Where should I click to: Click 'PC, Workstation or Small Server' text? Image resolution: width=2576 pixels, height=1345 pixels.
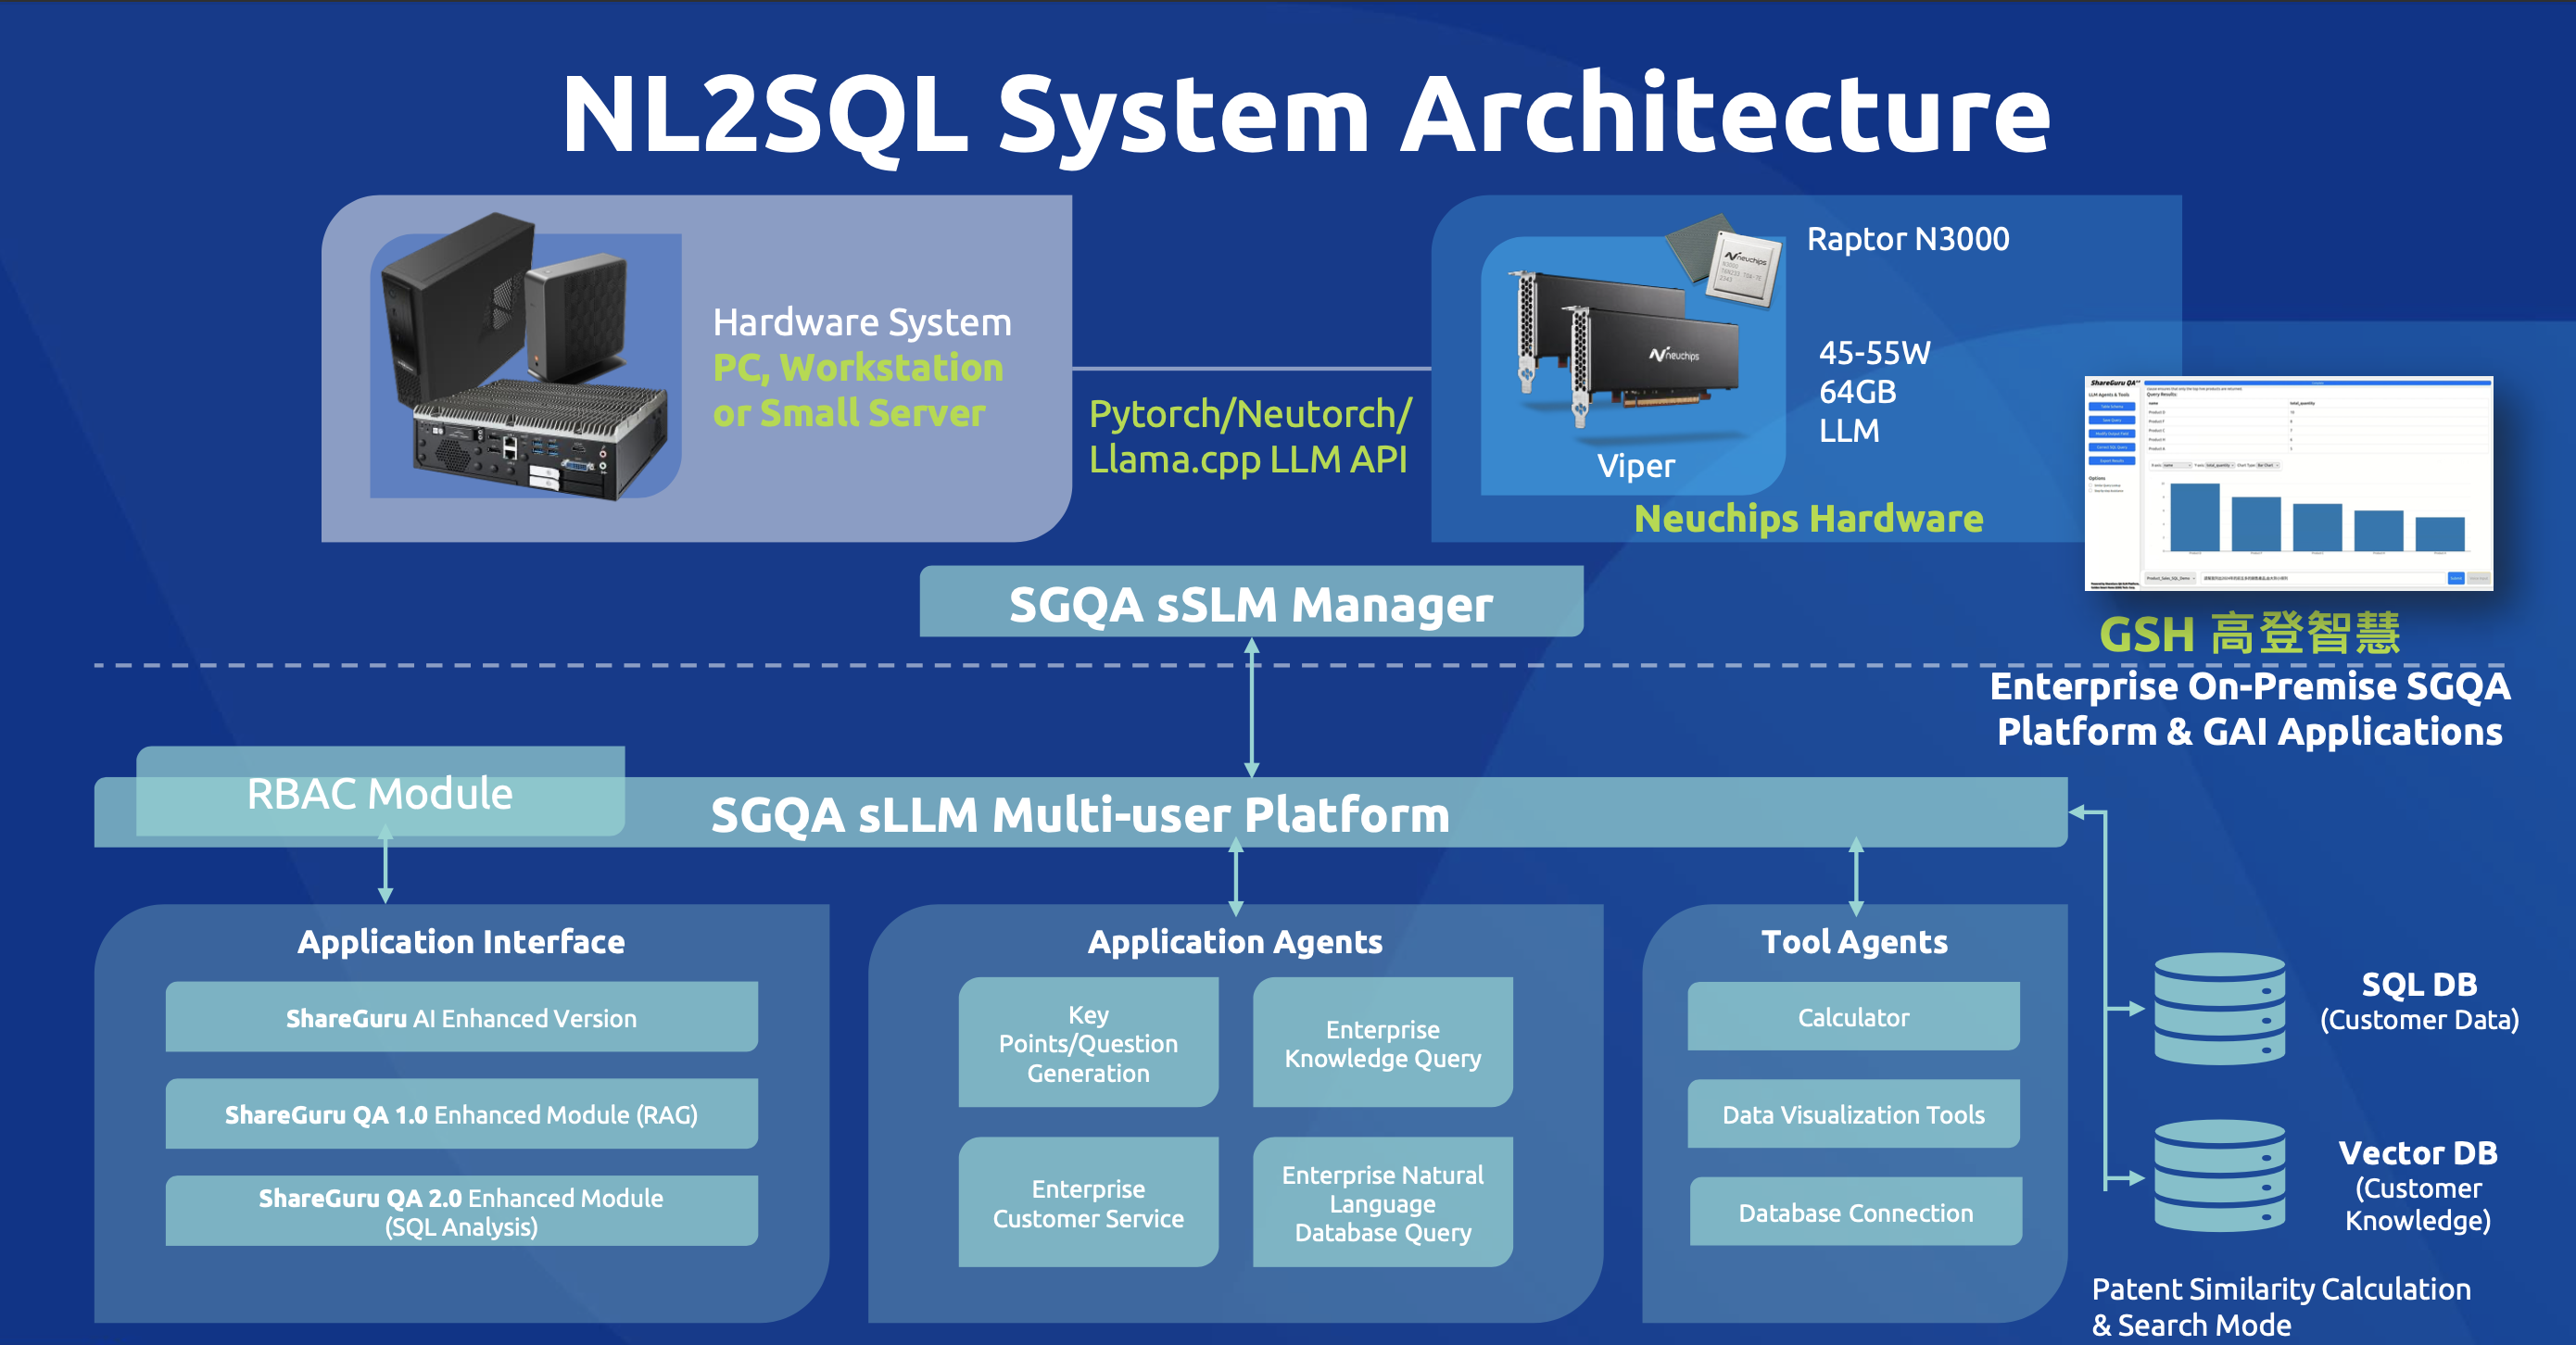click(x=858, y=390)
